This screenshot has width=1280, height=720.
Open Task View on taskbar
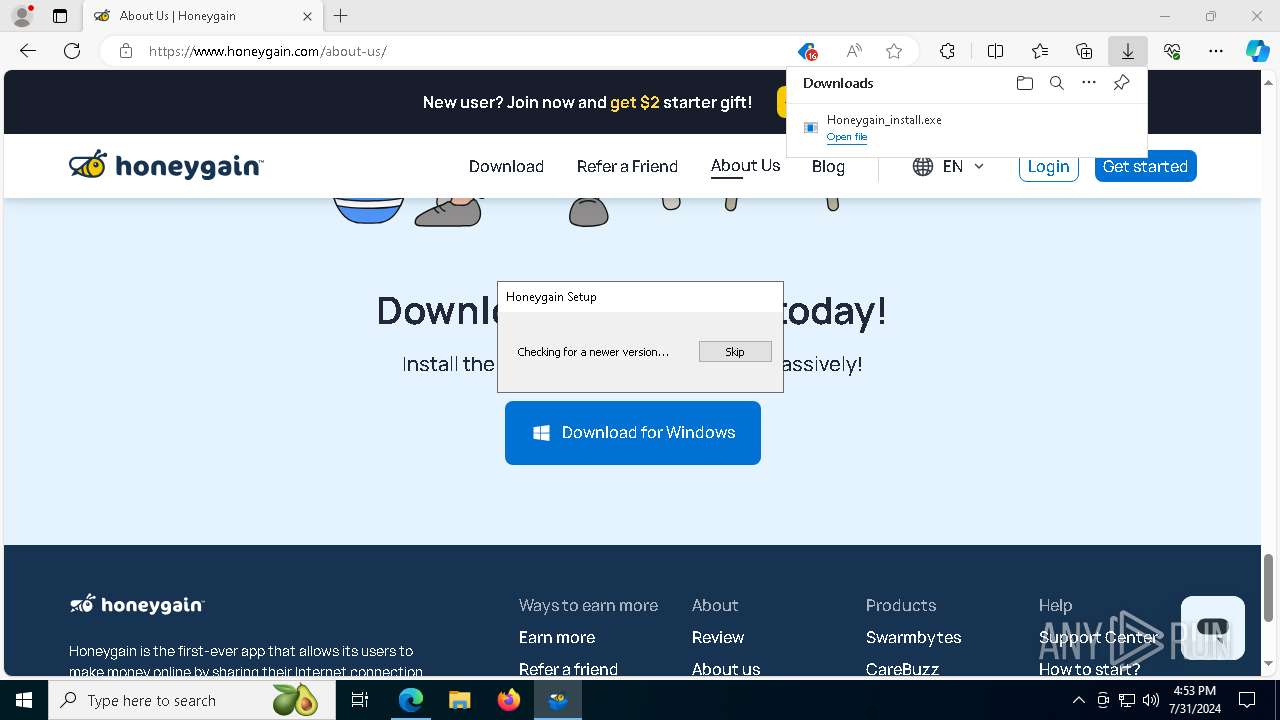click(x=360, y=700)
